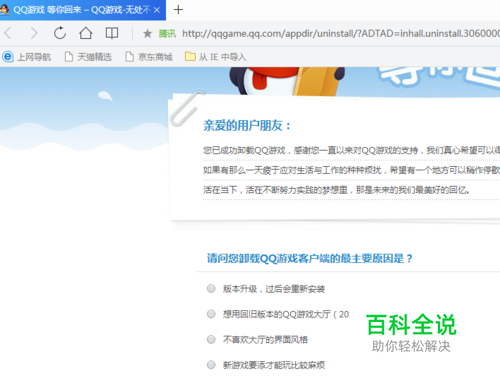Open the 京东商城 bookmark

click(x=149, y=57)
